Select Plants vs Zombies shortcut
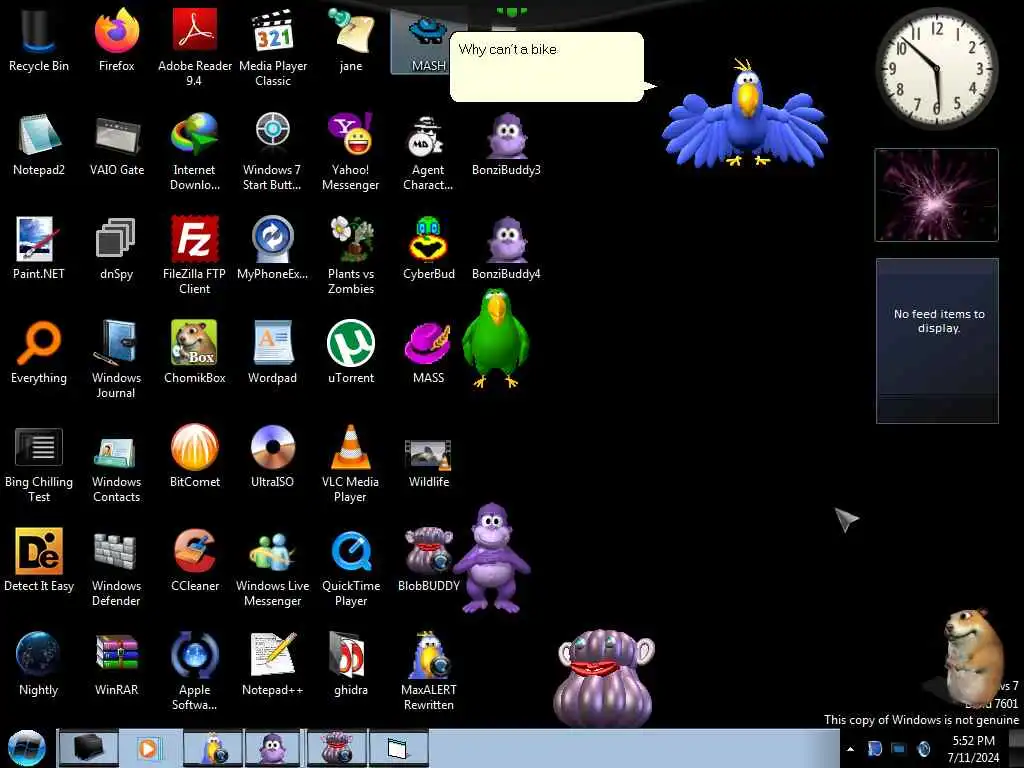 click(351, 255)
